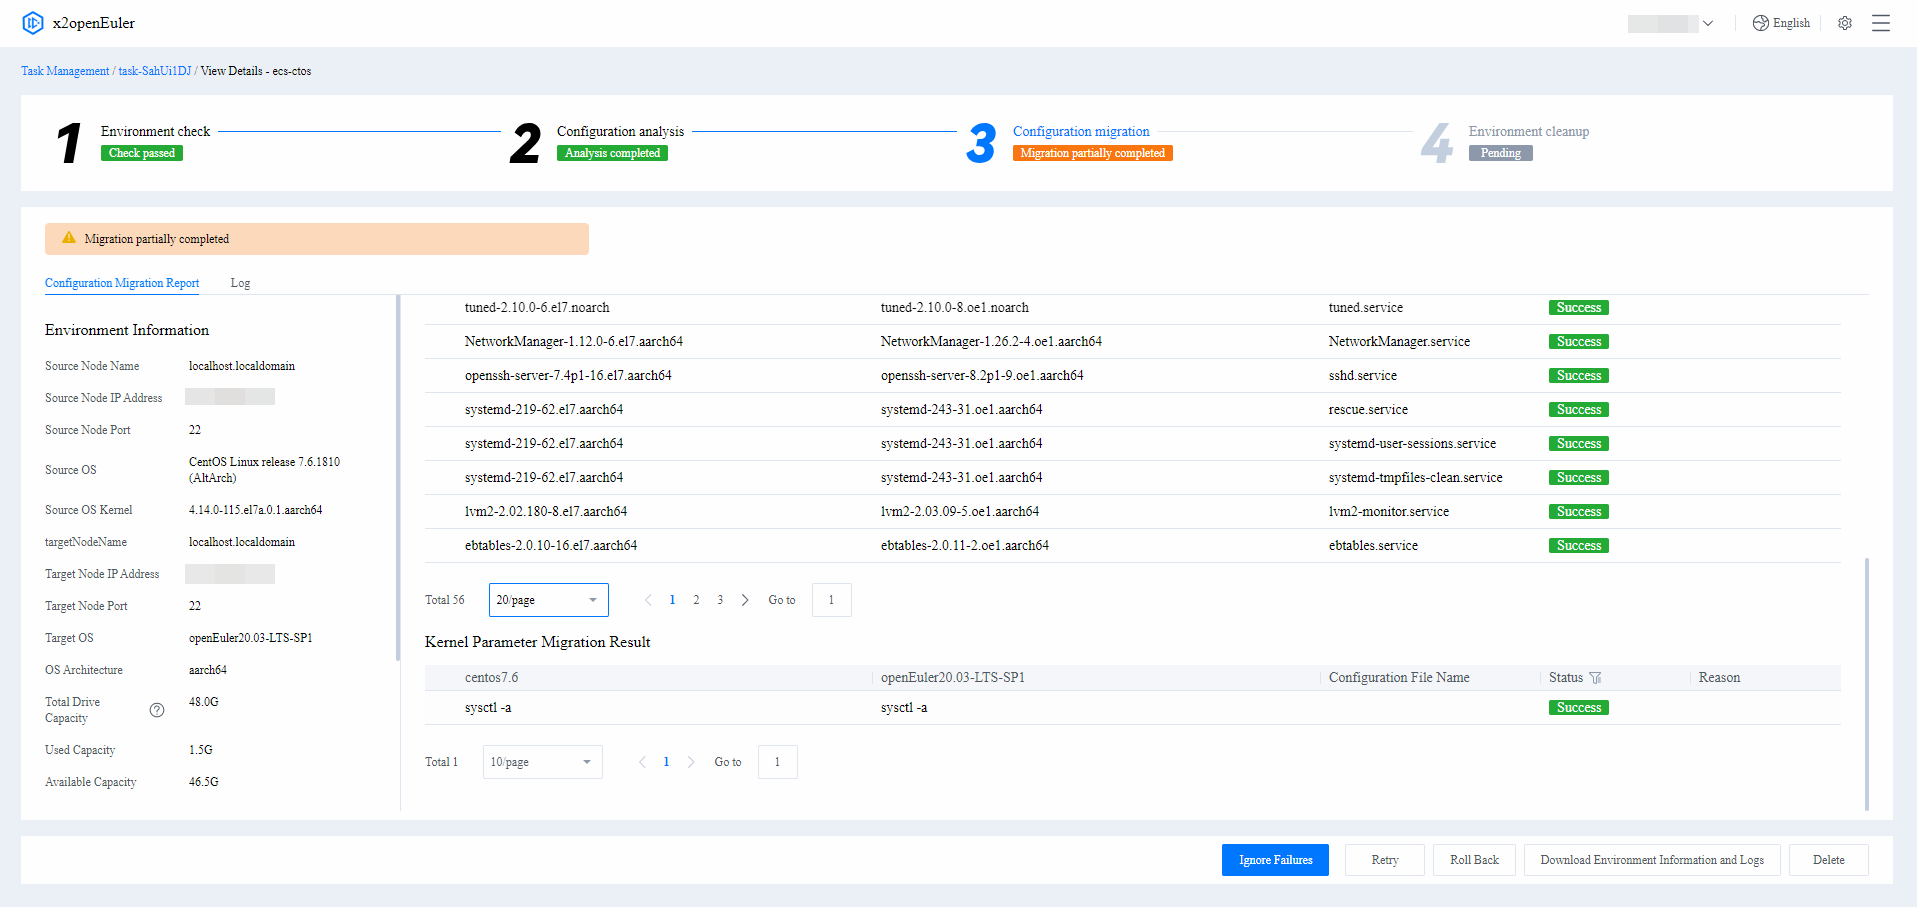Open the settings gear icon

point(1845,23)
